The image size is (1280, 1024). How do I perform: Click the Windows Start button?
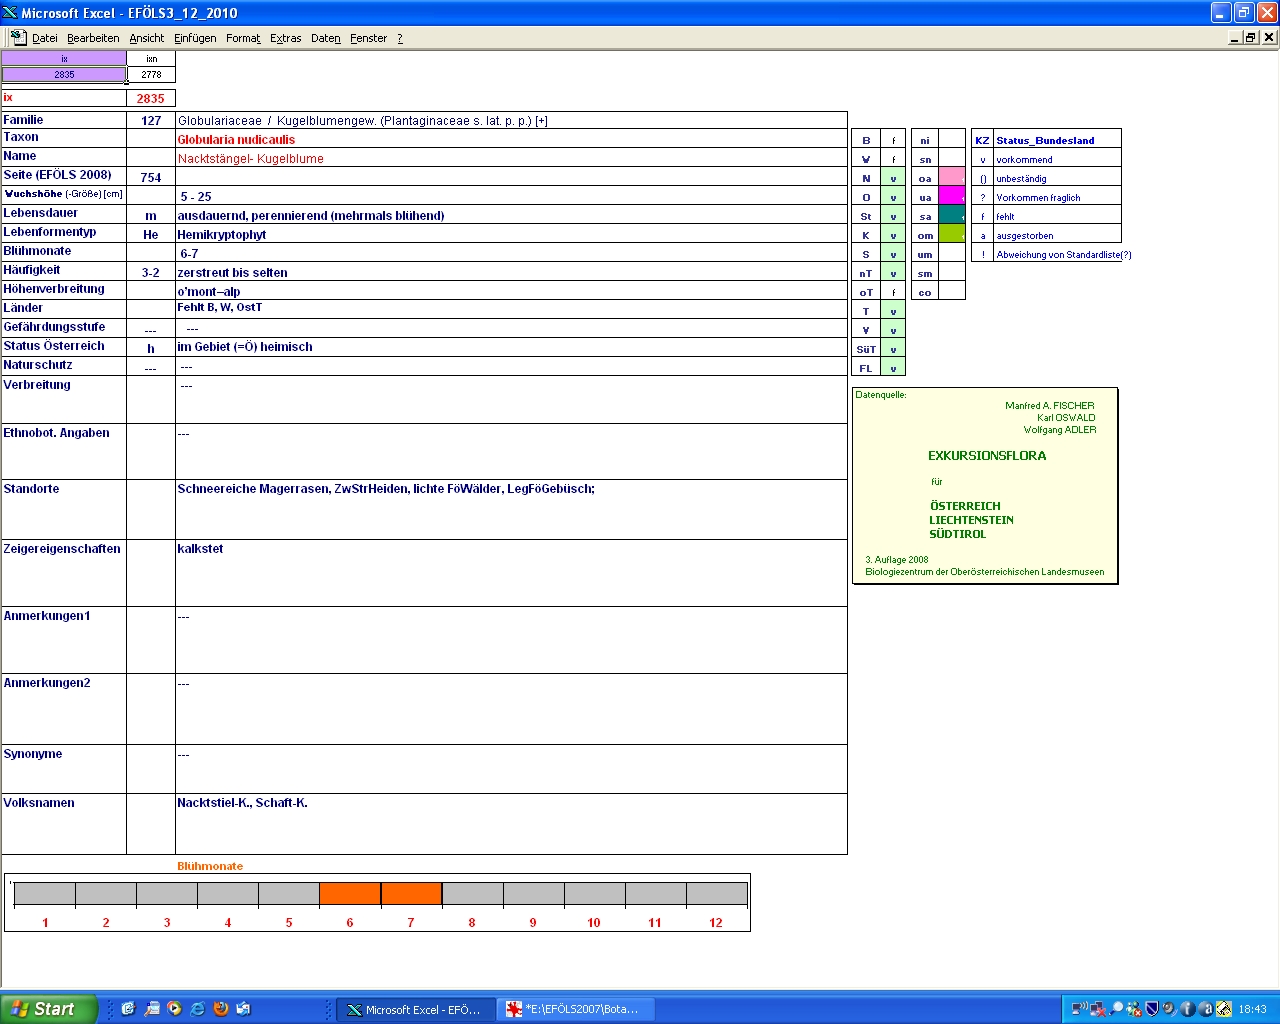[x=49, y=1009]
